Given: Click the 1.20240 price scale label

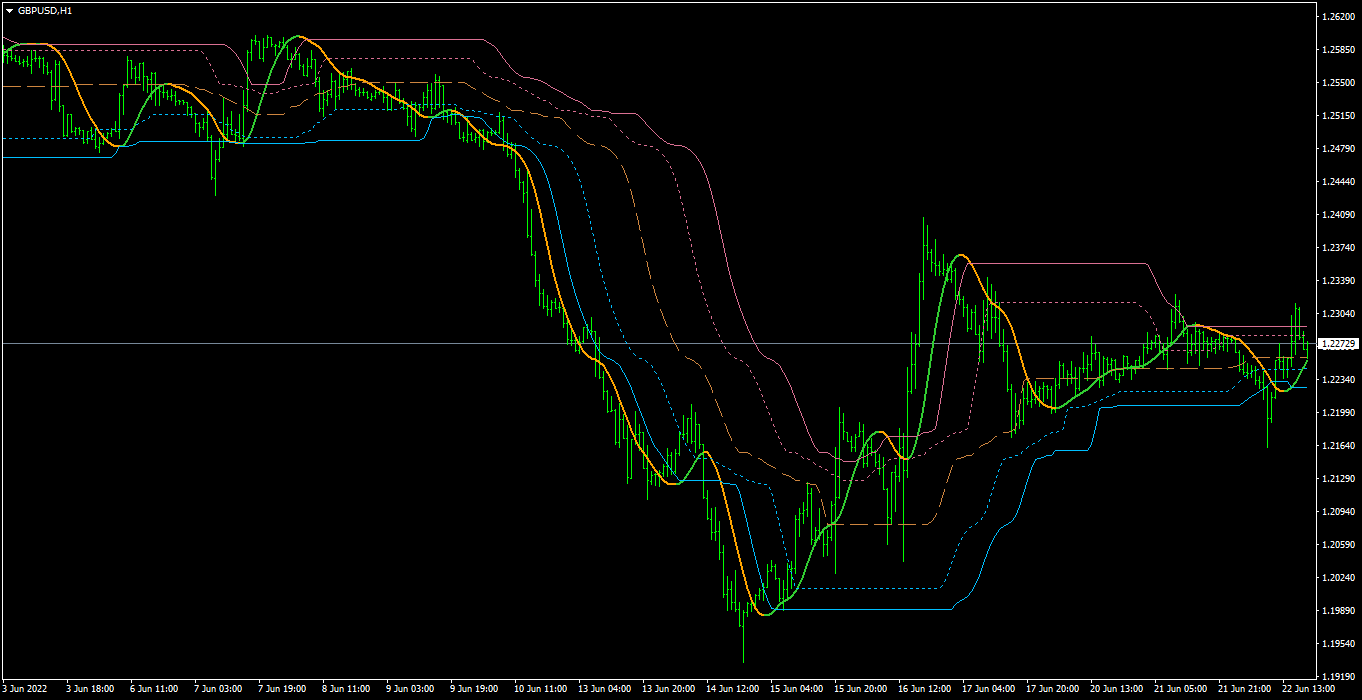Looking at the screenshot, I should [1339, 578].
